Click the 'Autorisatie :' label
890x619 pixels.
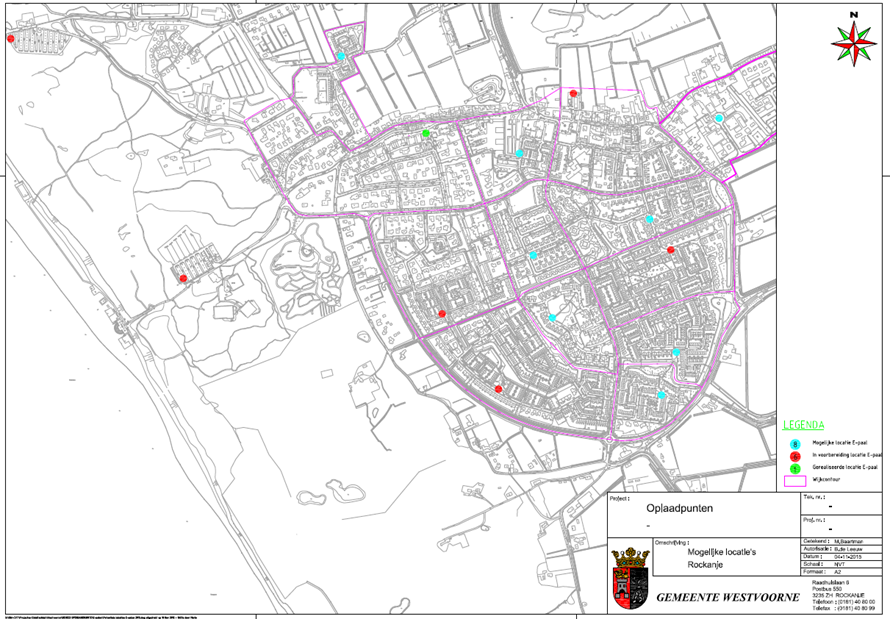[x=818, y=549]
